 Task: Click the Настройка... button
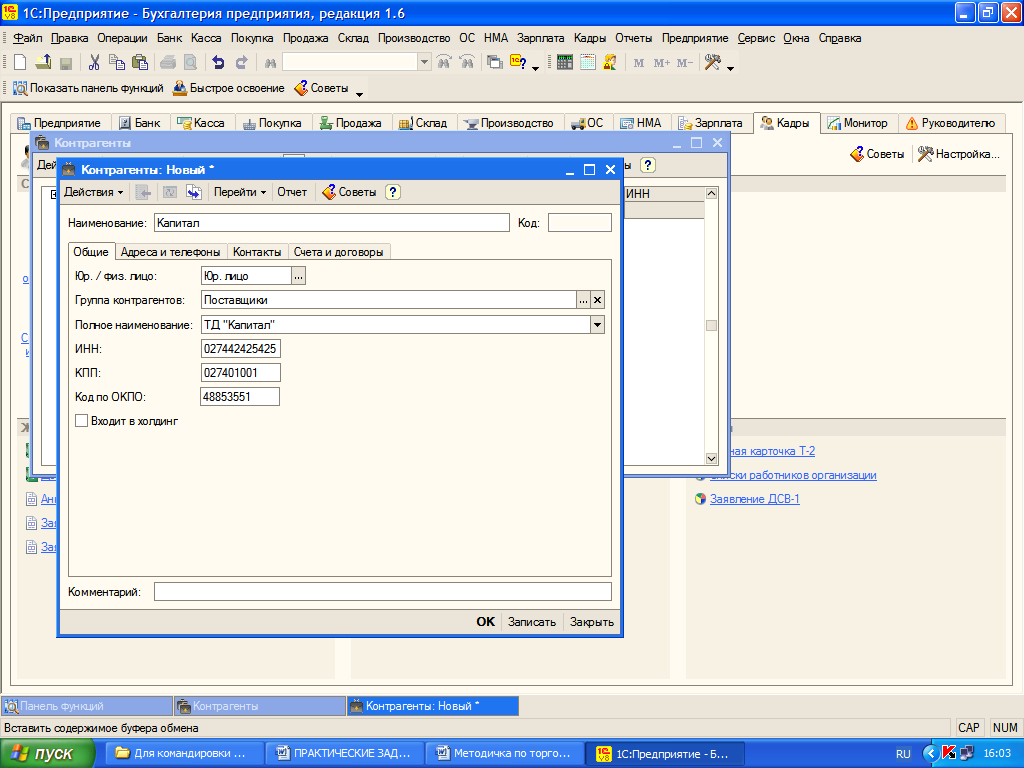(959, 154)
